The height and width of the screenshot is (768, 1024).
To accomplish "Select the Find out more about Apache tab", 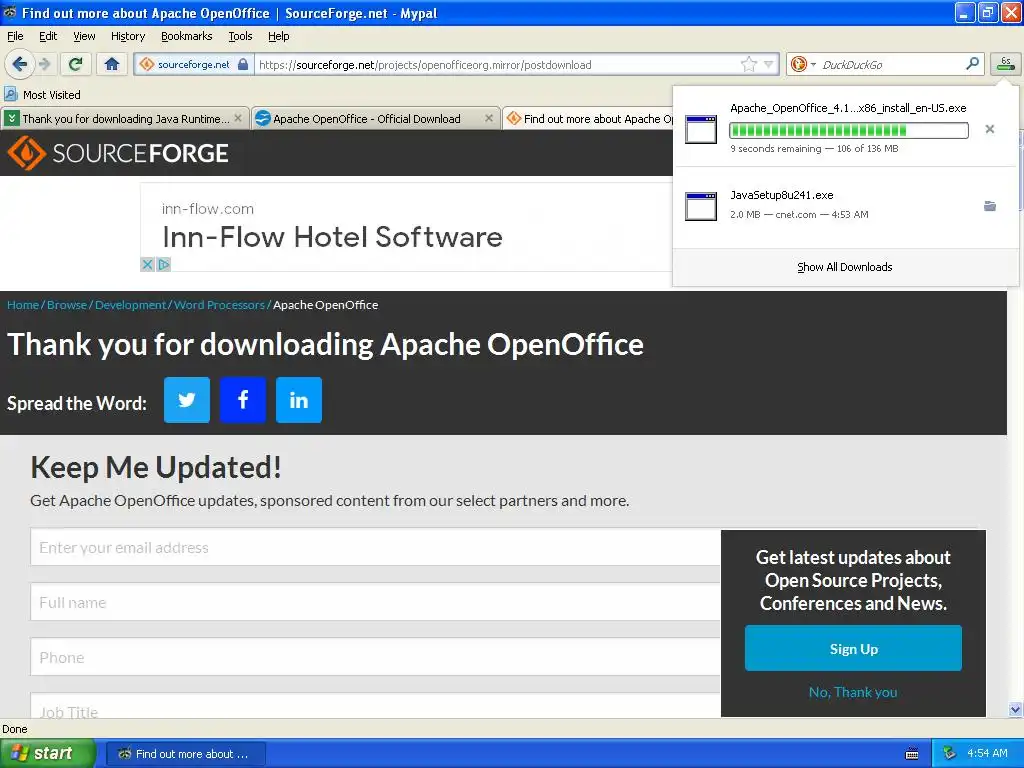I will [x=588, y=119].
